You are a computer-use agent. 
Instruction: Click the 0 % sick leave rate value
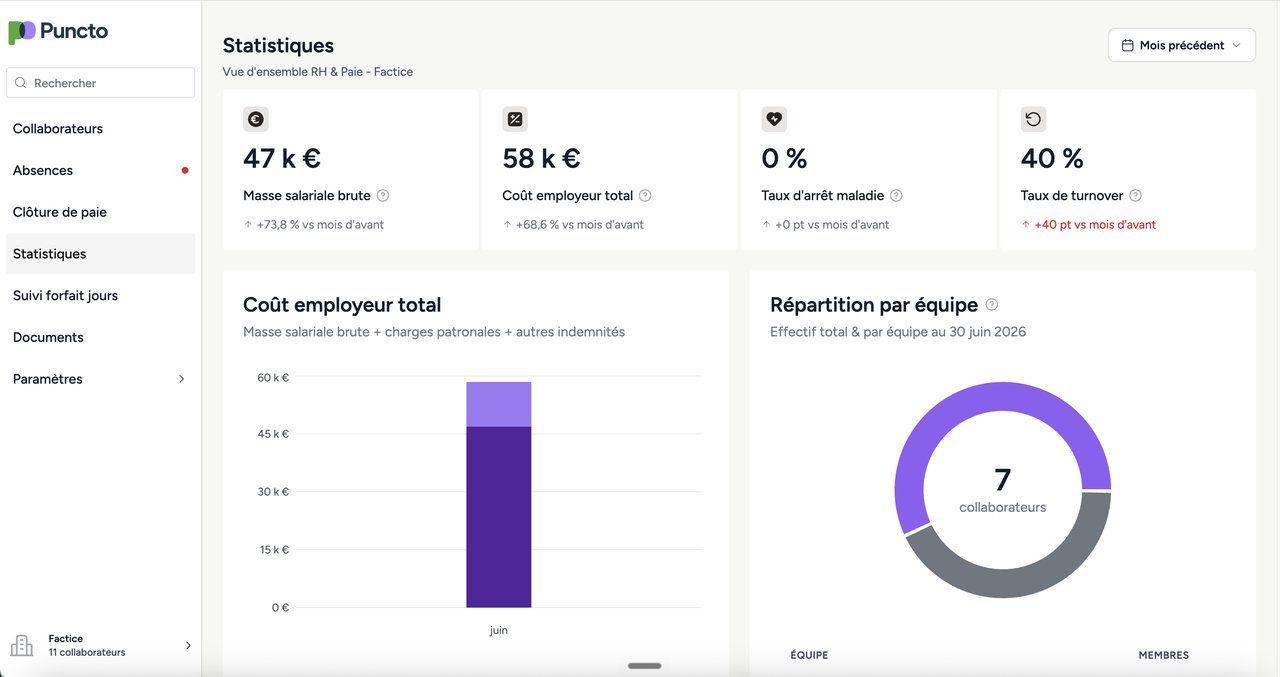coord(784,158)
